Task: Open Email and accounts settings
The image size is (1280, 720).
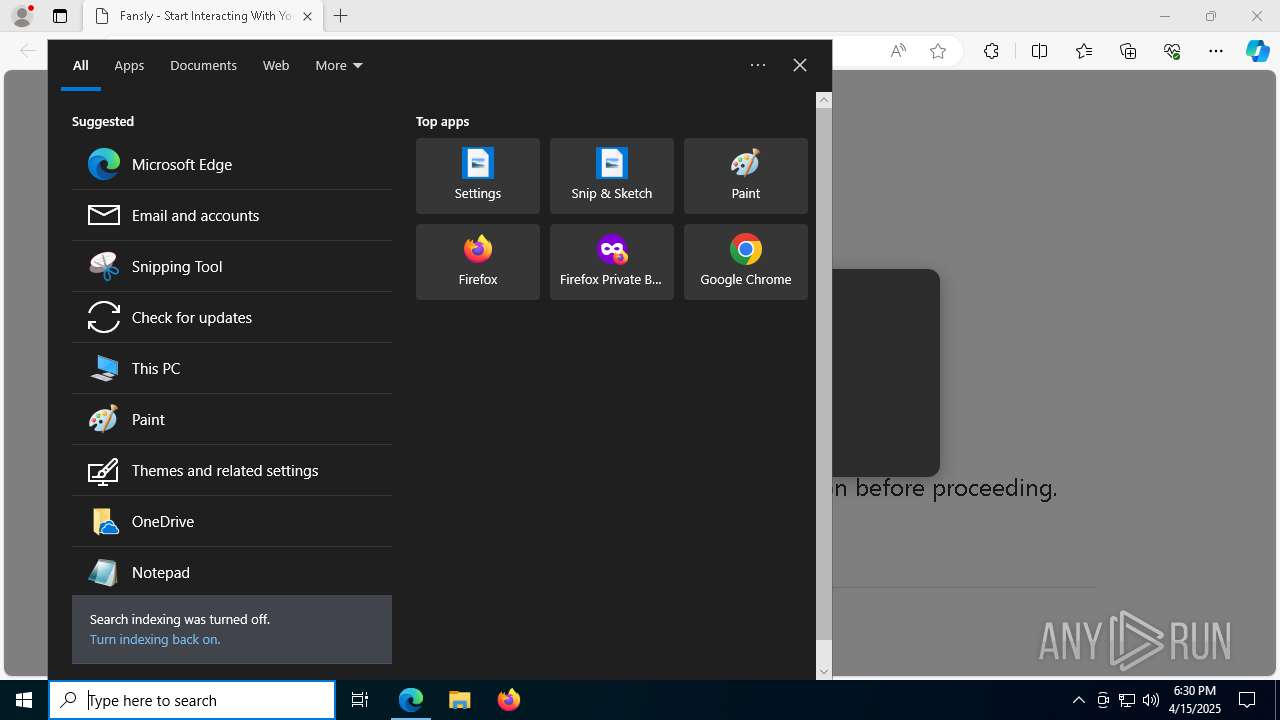Action: [231, 215]
